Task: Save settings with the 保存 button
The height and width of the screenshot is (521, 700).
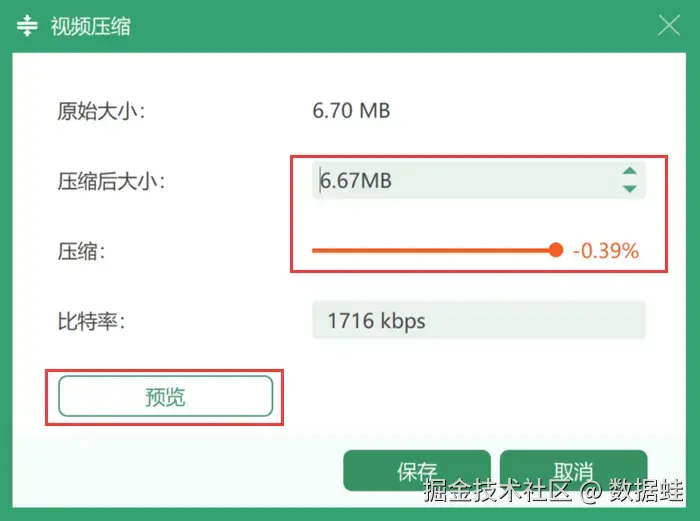Action: pos(417,471)
